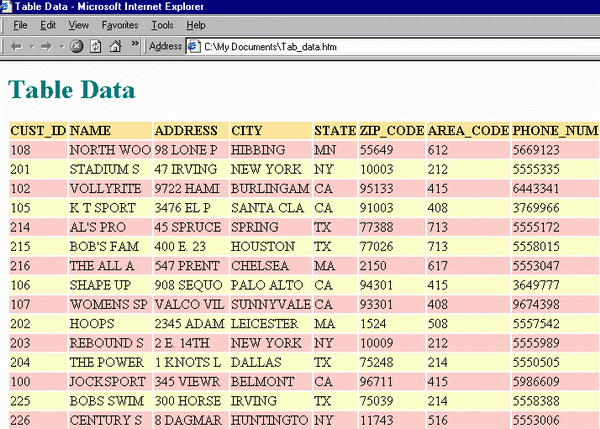Viewport: 600px width, 429px height.
Task: Select zip code cell 10009
Action: click(x=392, y=343)
